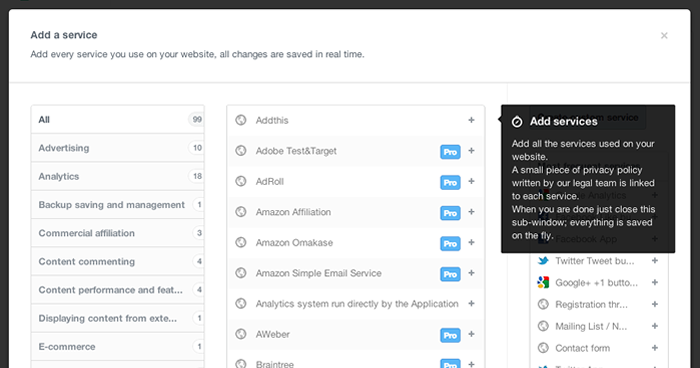The image size is (700, 368).
Task: Open the E-commerce category
Action: 118,347
